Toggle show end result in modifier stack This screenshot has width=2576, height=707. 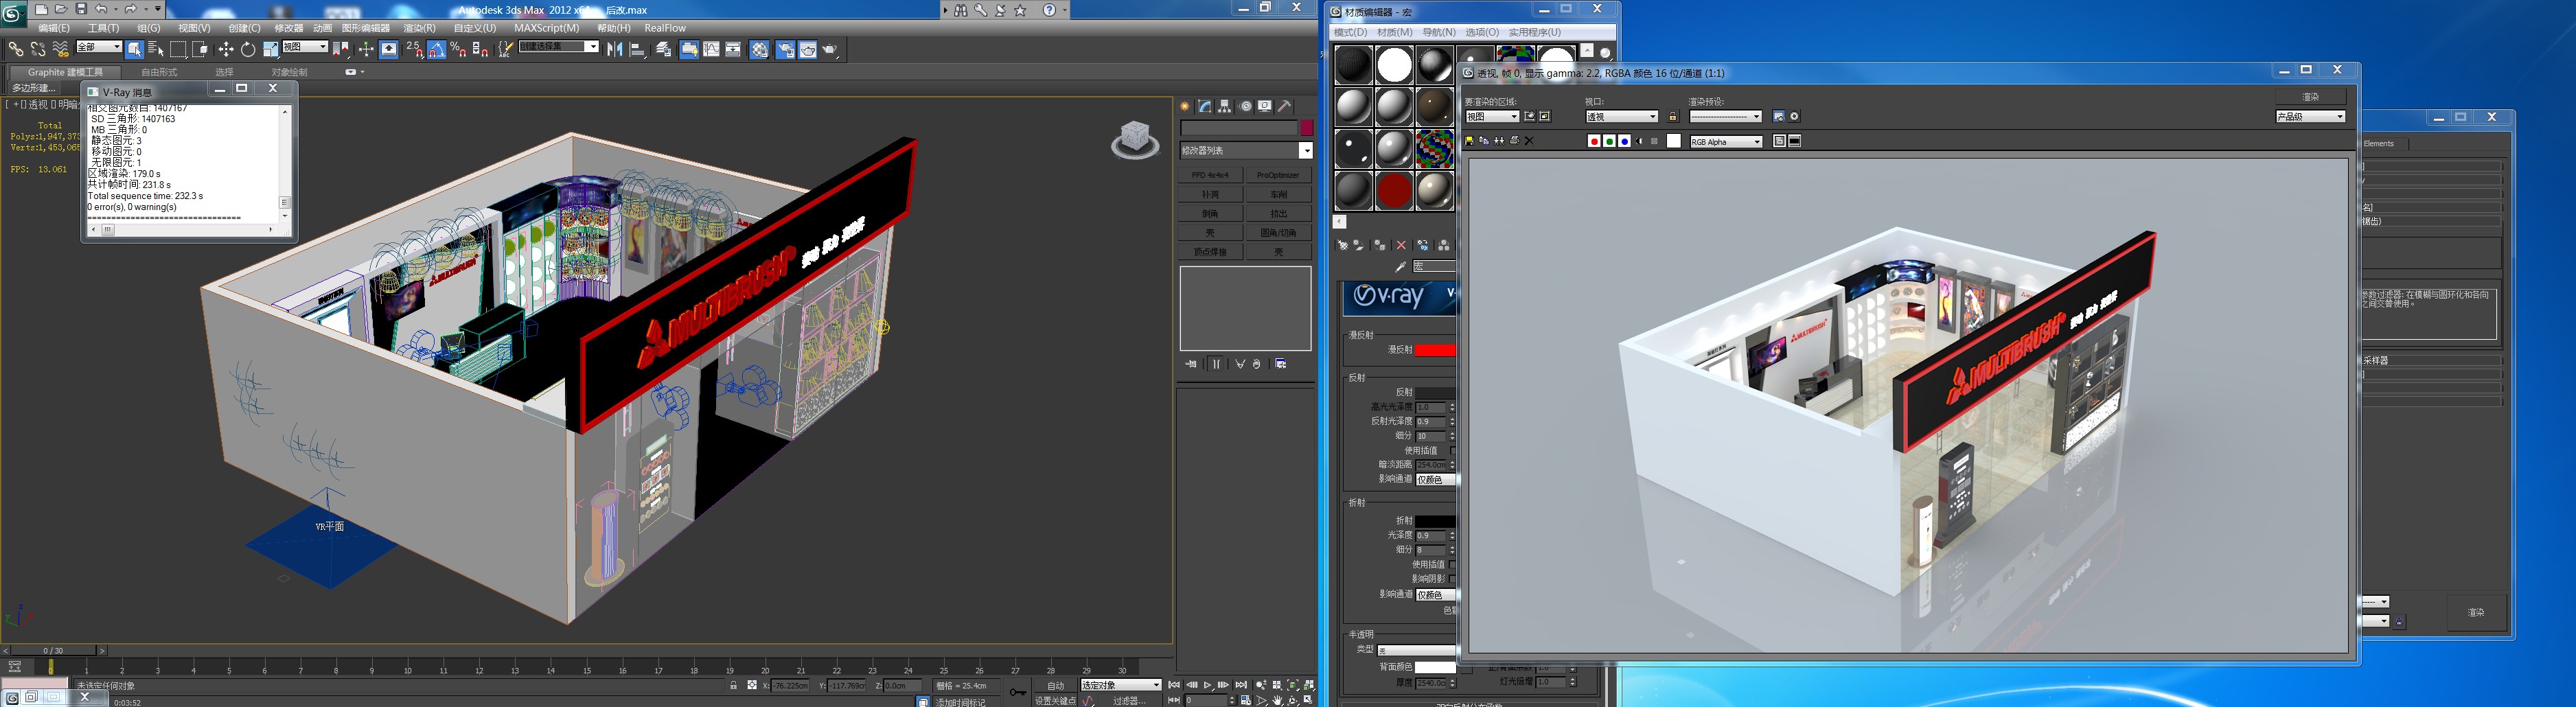coord(1216,364)
